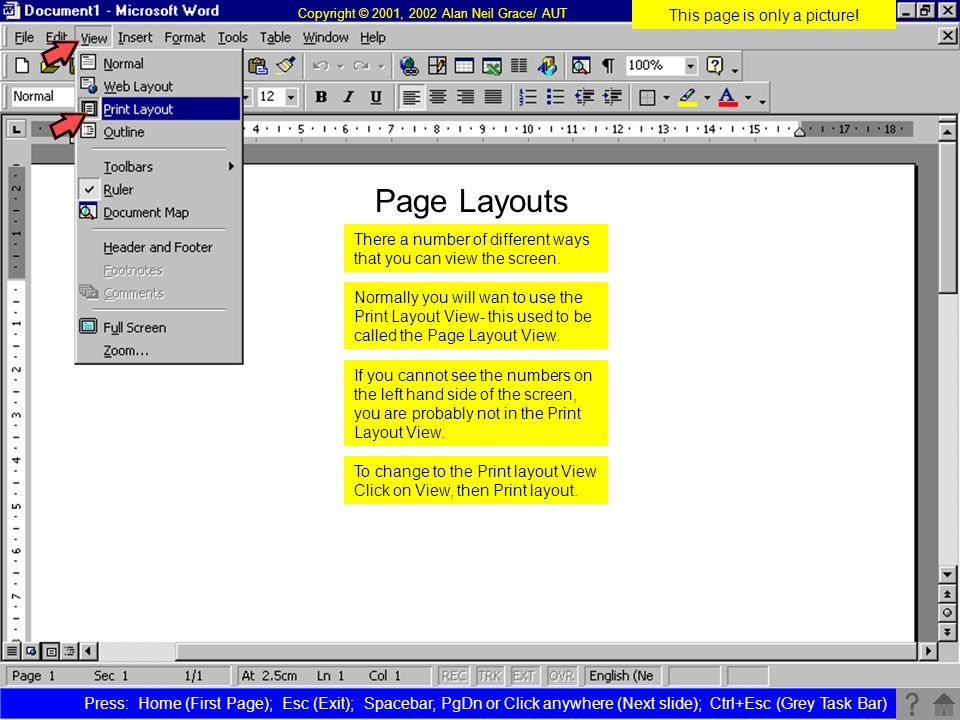Open Border style dropdown arrow
960x720 pixels.
point(666,98)
